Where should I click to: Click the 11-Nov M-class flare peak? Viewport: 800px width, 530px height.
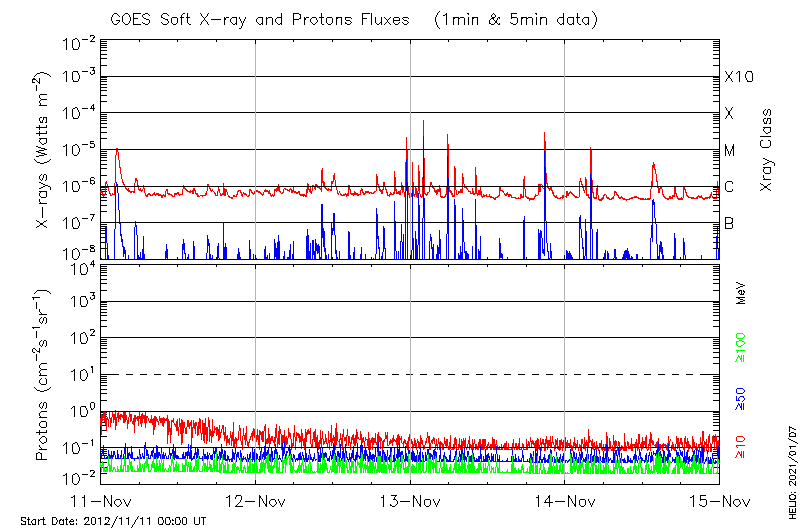pyautogui.click(x=117, y=149)
